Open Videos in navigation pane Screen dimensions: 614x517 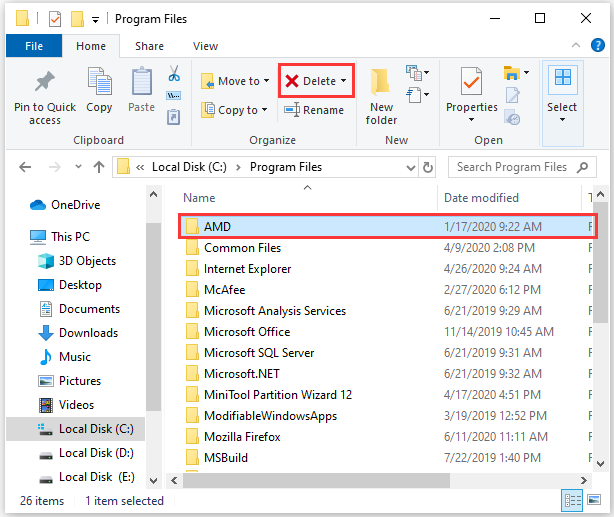coord(66,405)
